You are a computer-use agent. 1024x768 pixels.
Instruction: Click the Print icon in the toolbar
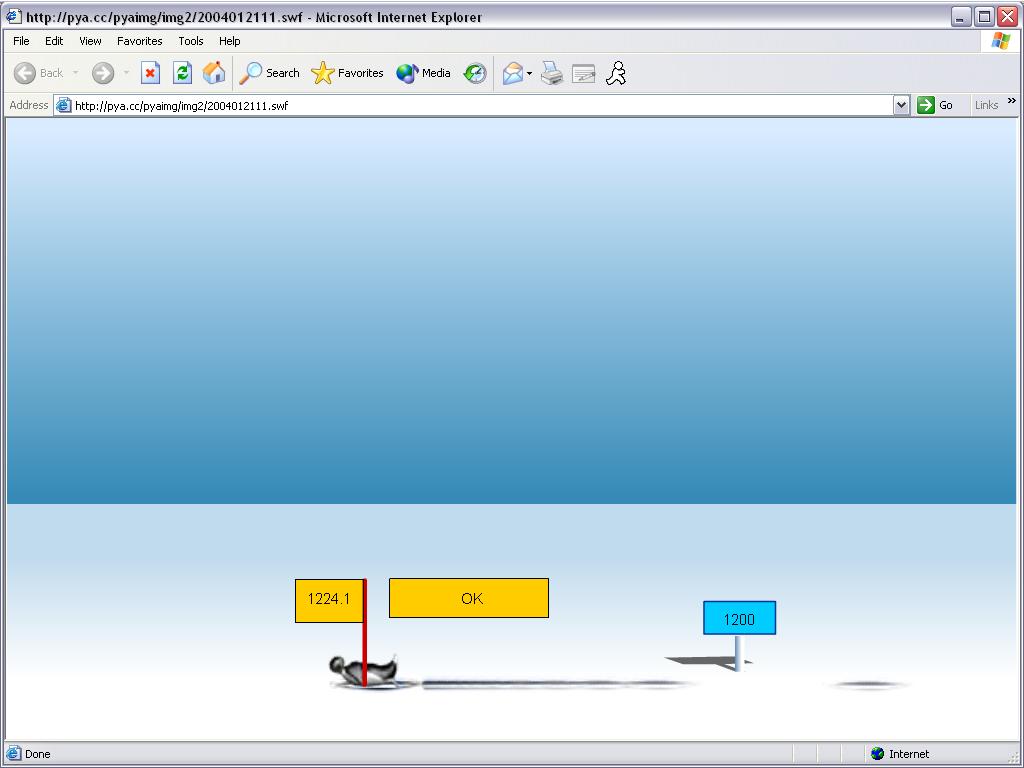[x=552, y=73]
